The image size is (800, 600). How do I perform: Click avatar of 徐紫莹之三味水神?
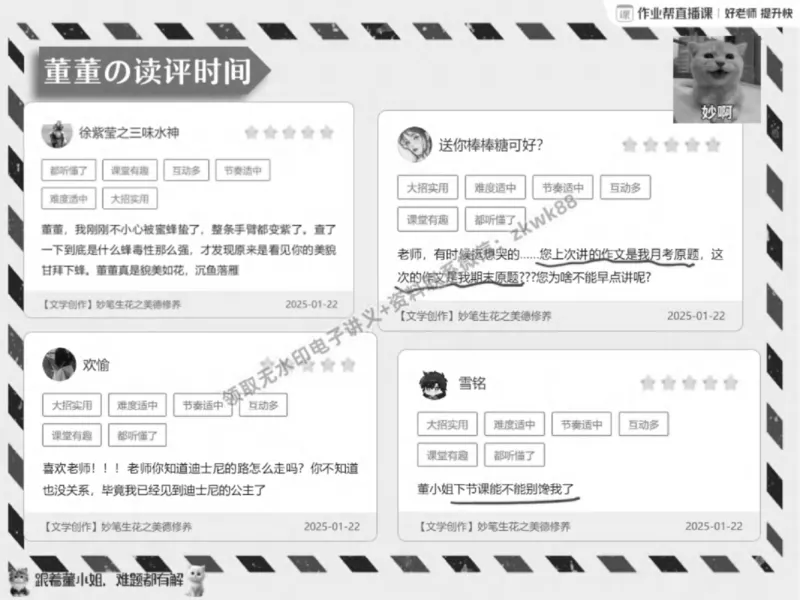coord(57,134)
